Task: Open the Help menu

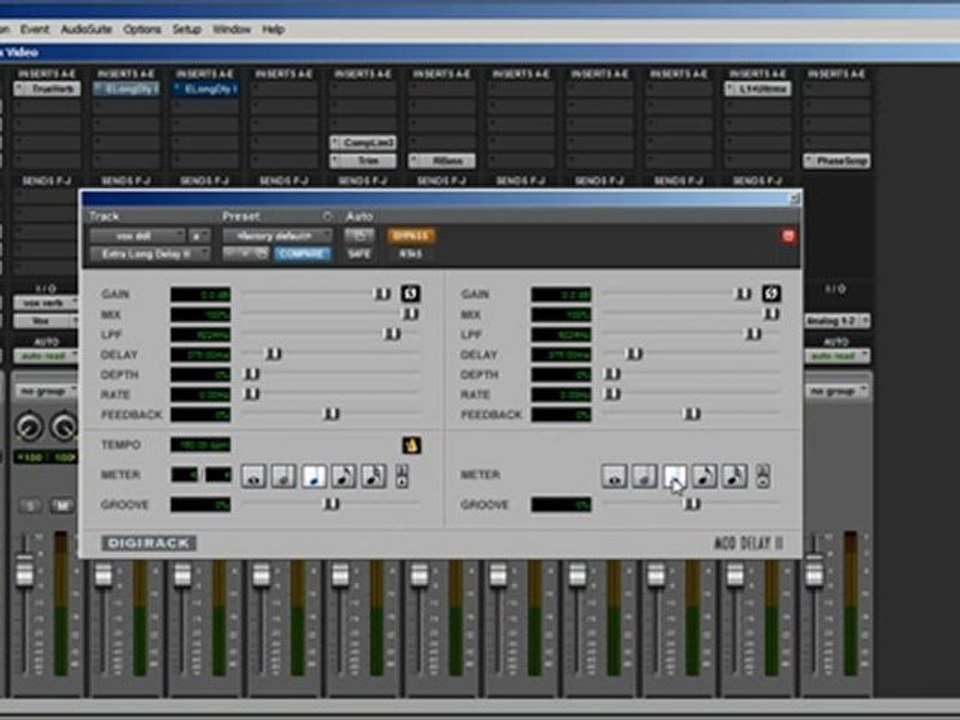Action: [x=273, y=29]
